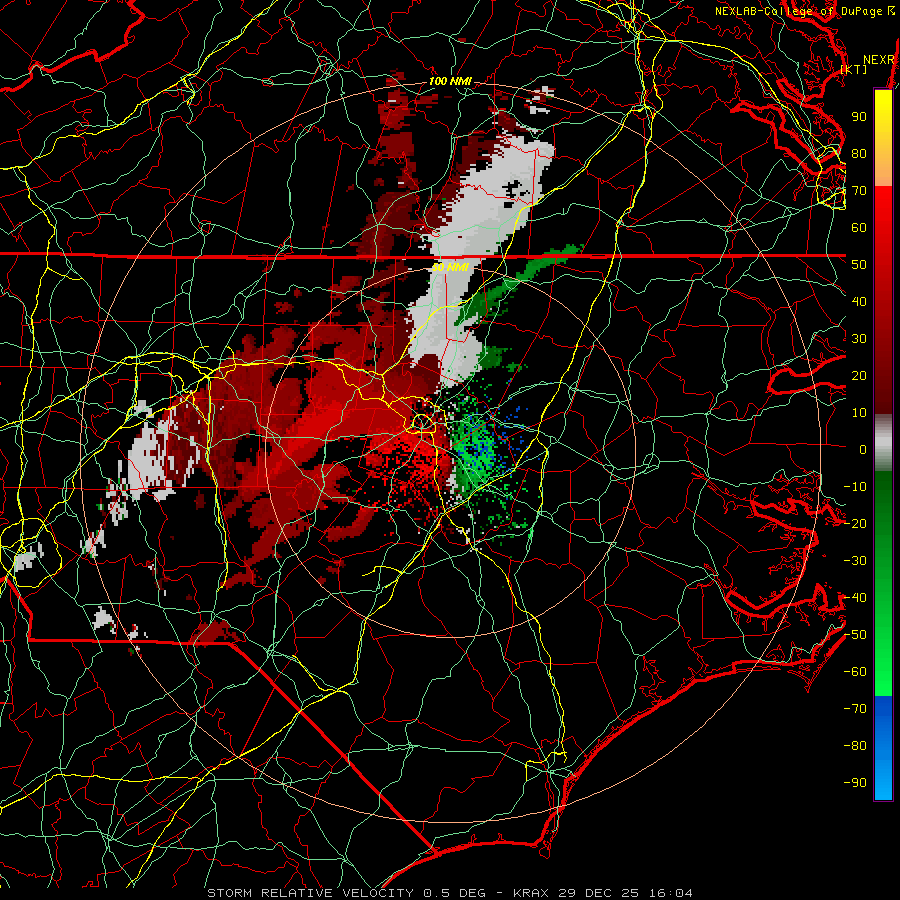Click the 0.5 DEG elevation angle text
900x900 pixels.
pyautogui.click(x=454, y=893)
